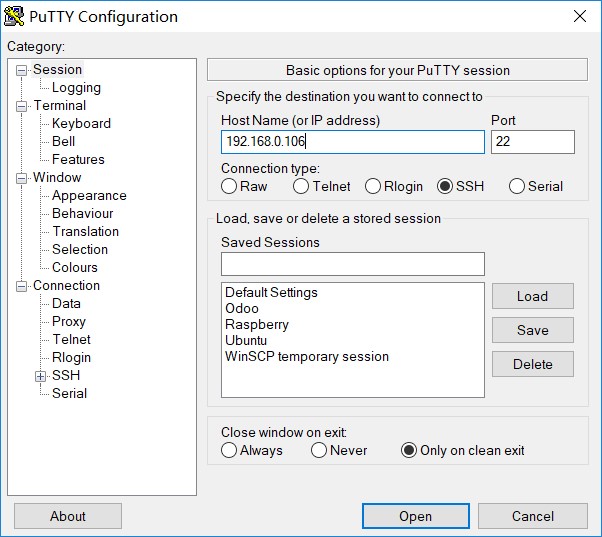The height and width of the screenshot is (537, 602).
Task: Click the Host Name input field
Action: (352, 142)
